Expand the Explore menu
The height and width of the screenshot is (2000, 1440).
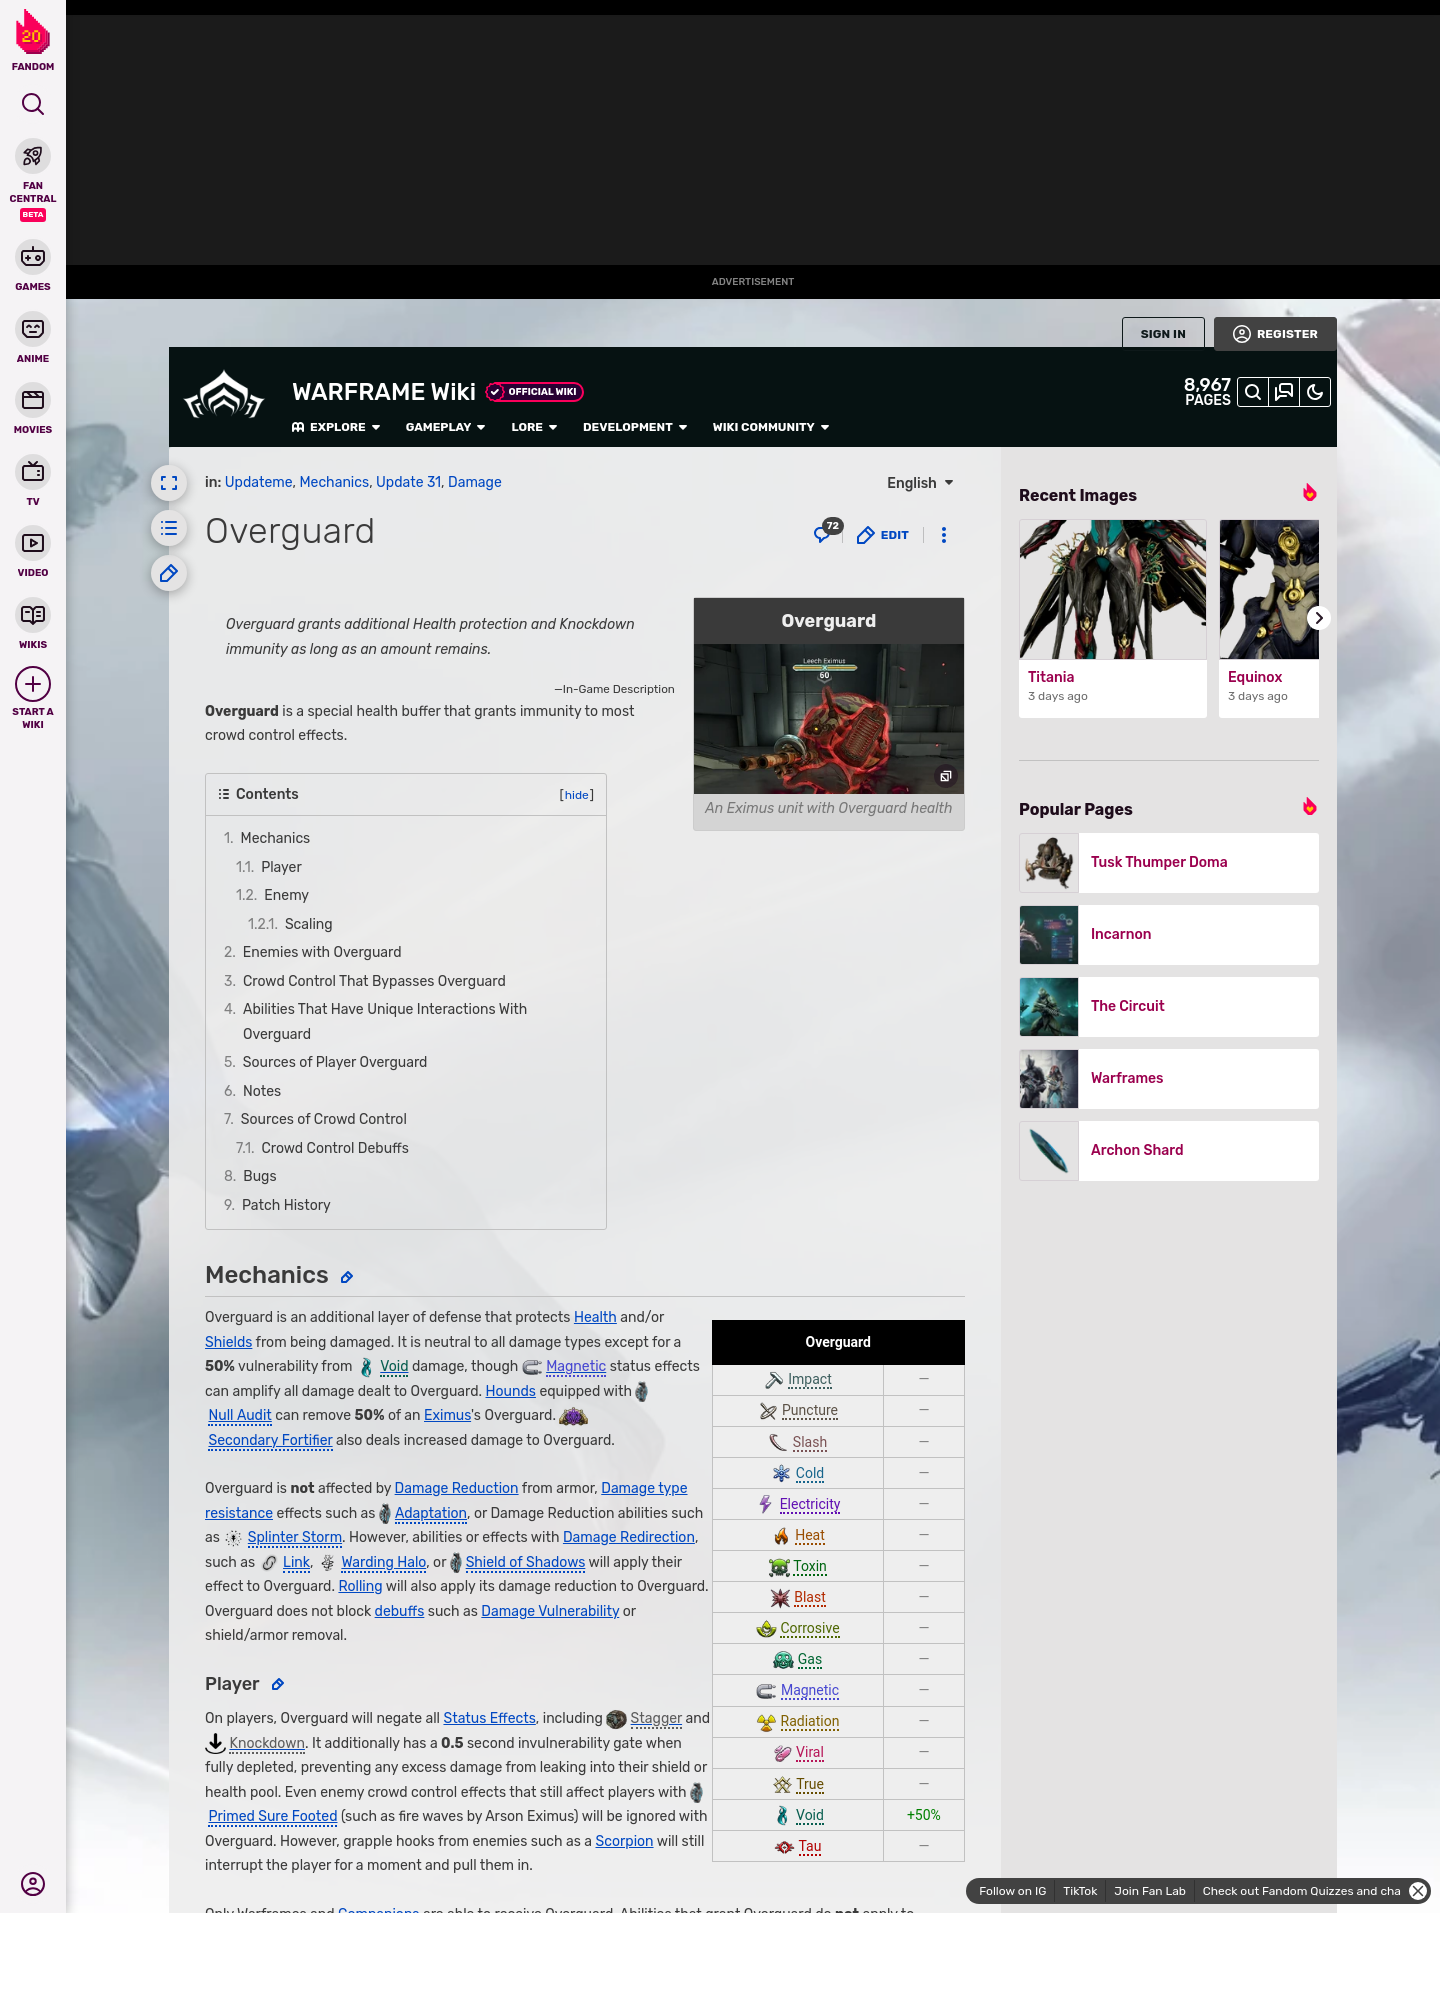click(x=336, y=427)
